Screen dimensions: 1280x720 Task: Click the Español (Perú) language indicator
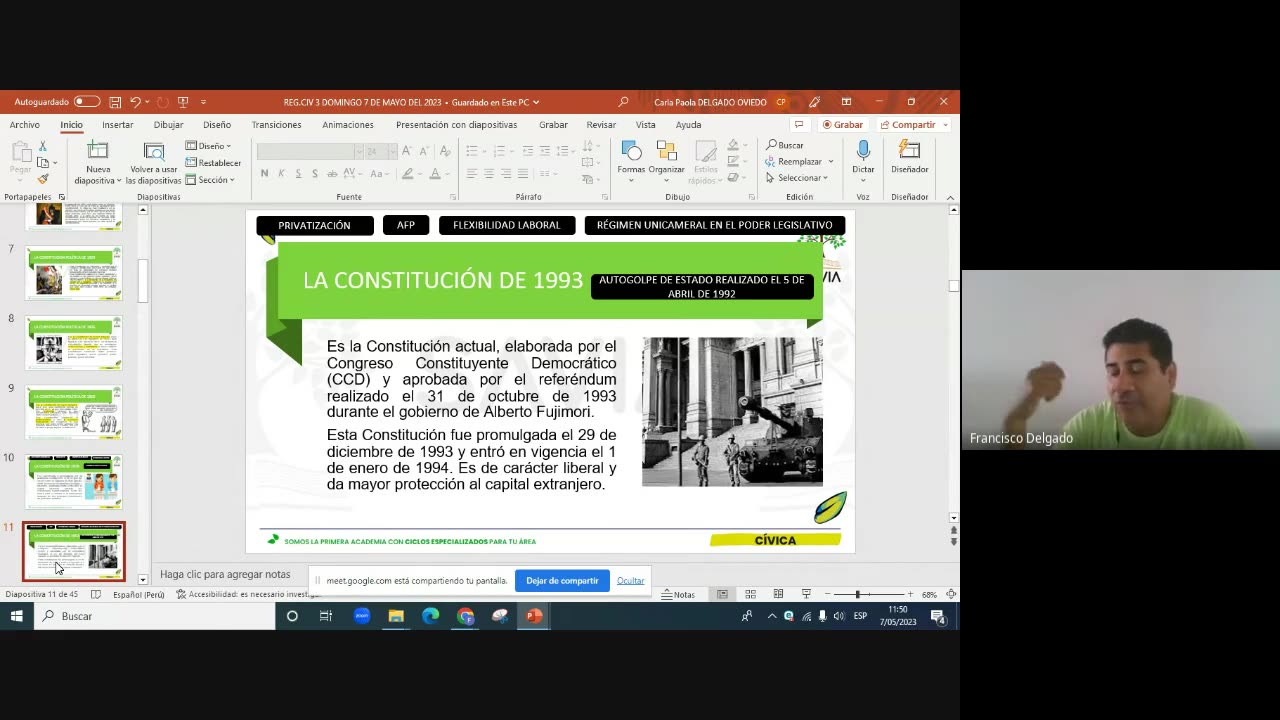(138, 594)
